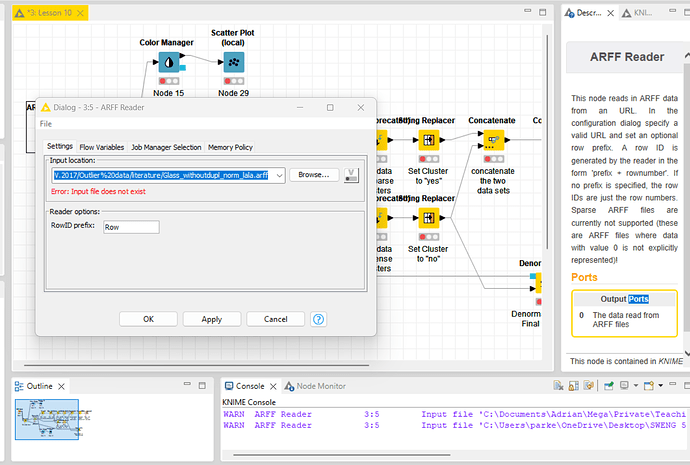Image resolution: width=690 pixels, height=465 pixels.
Task: Activate the Lesson 10 workflow tab
Action: click(49, 13)
